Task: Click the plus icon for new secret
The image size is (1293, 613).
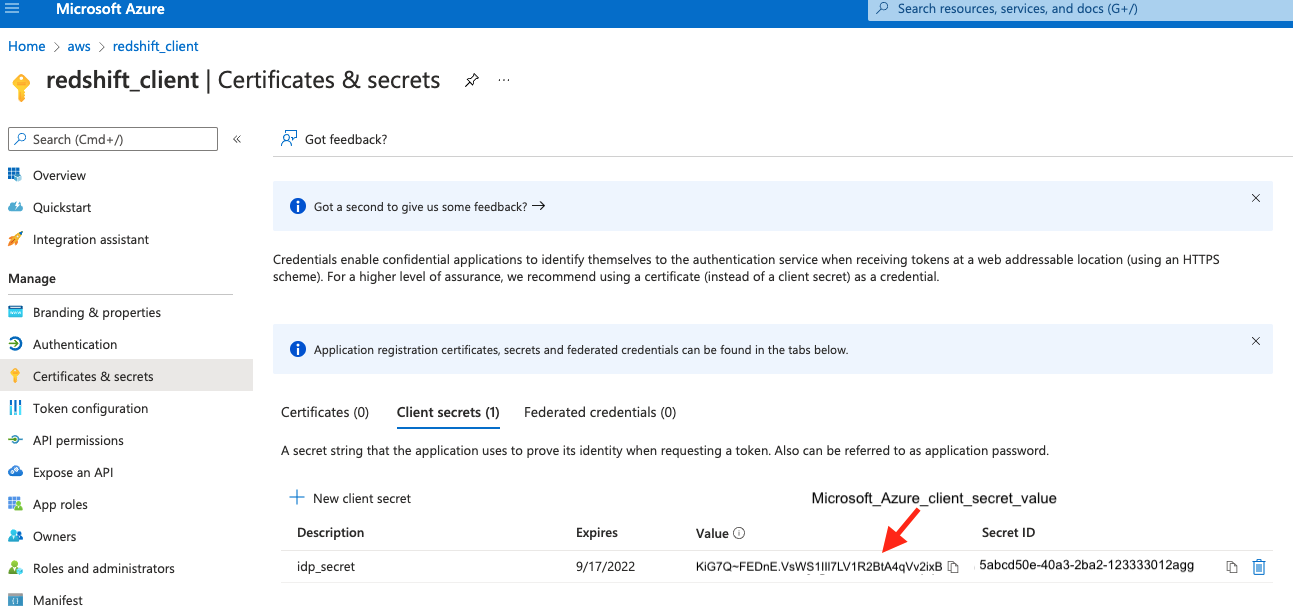Action: click(297, 497)
